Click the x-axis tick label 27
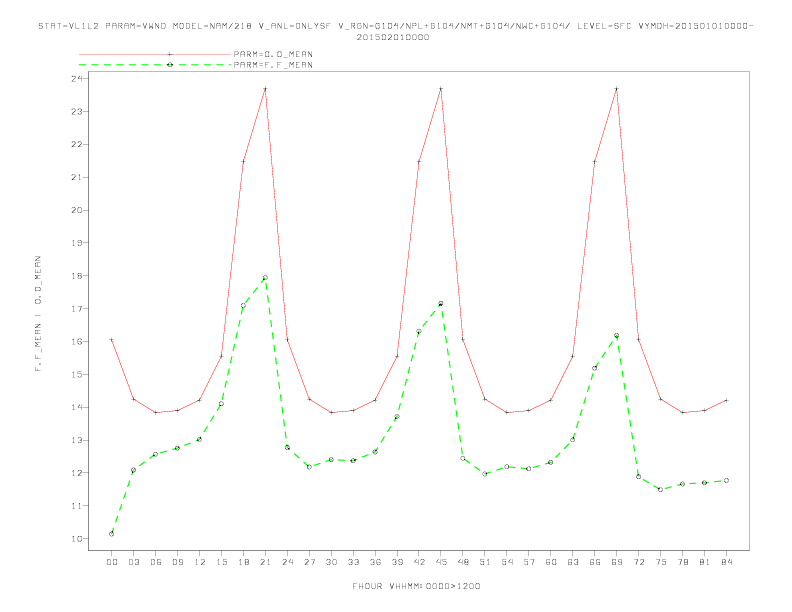 pyautogui.click(x=309, y=562)
